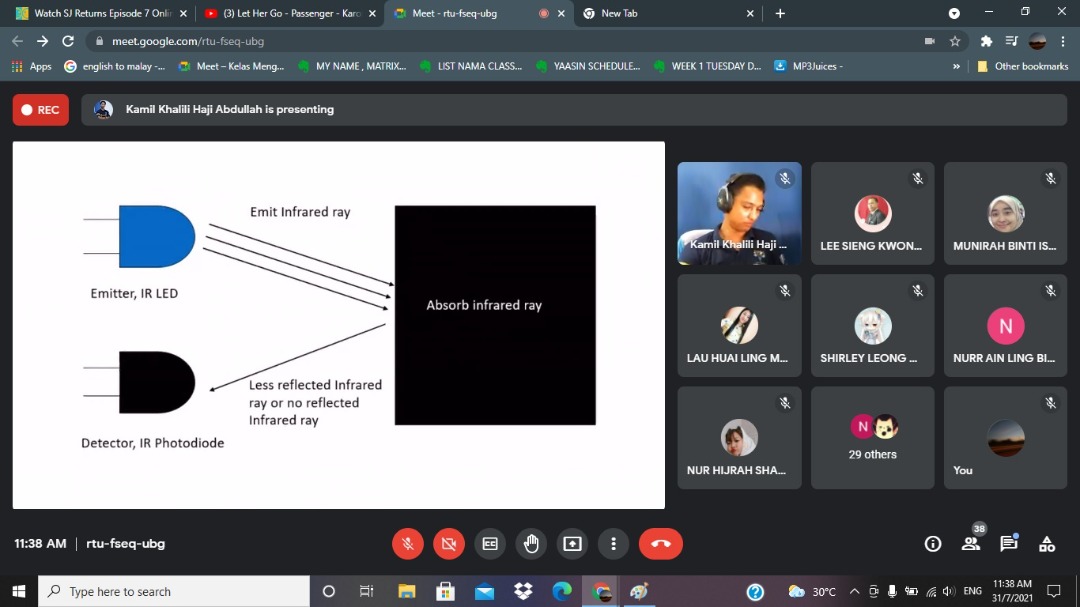Open the 29 others participant tile
Screen dimensions: 1080x607
(872, 438)
